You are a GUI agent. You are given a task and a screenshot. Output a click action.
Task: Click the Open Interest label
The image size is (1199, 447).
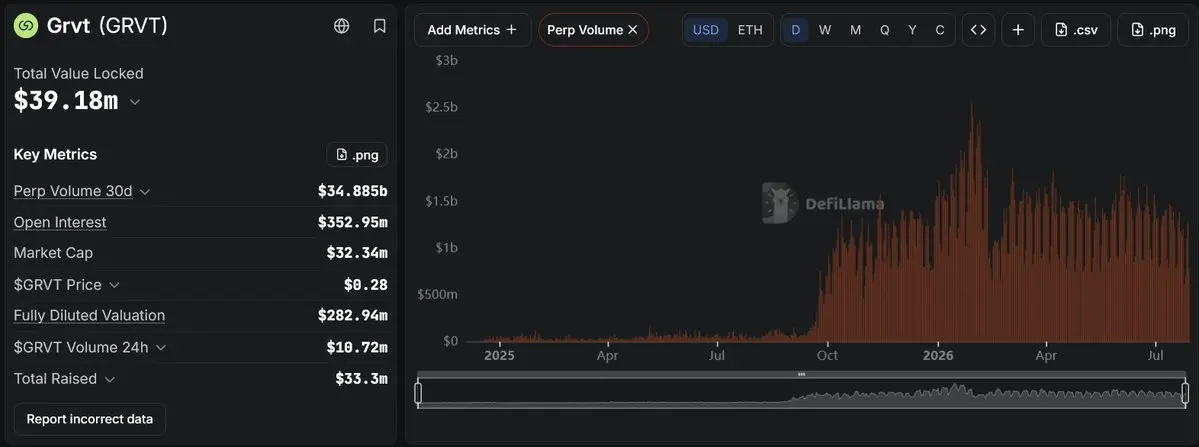tap(60, 222)
